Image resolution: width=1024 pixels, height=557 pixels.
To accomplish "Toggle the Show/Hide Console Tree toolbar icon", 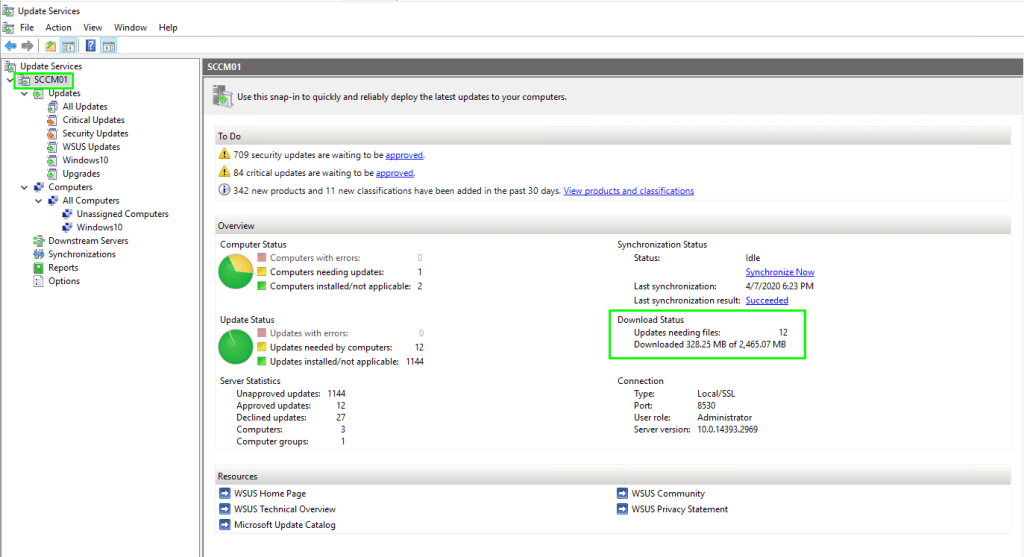I will (x=69, y=46).
